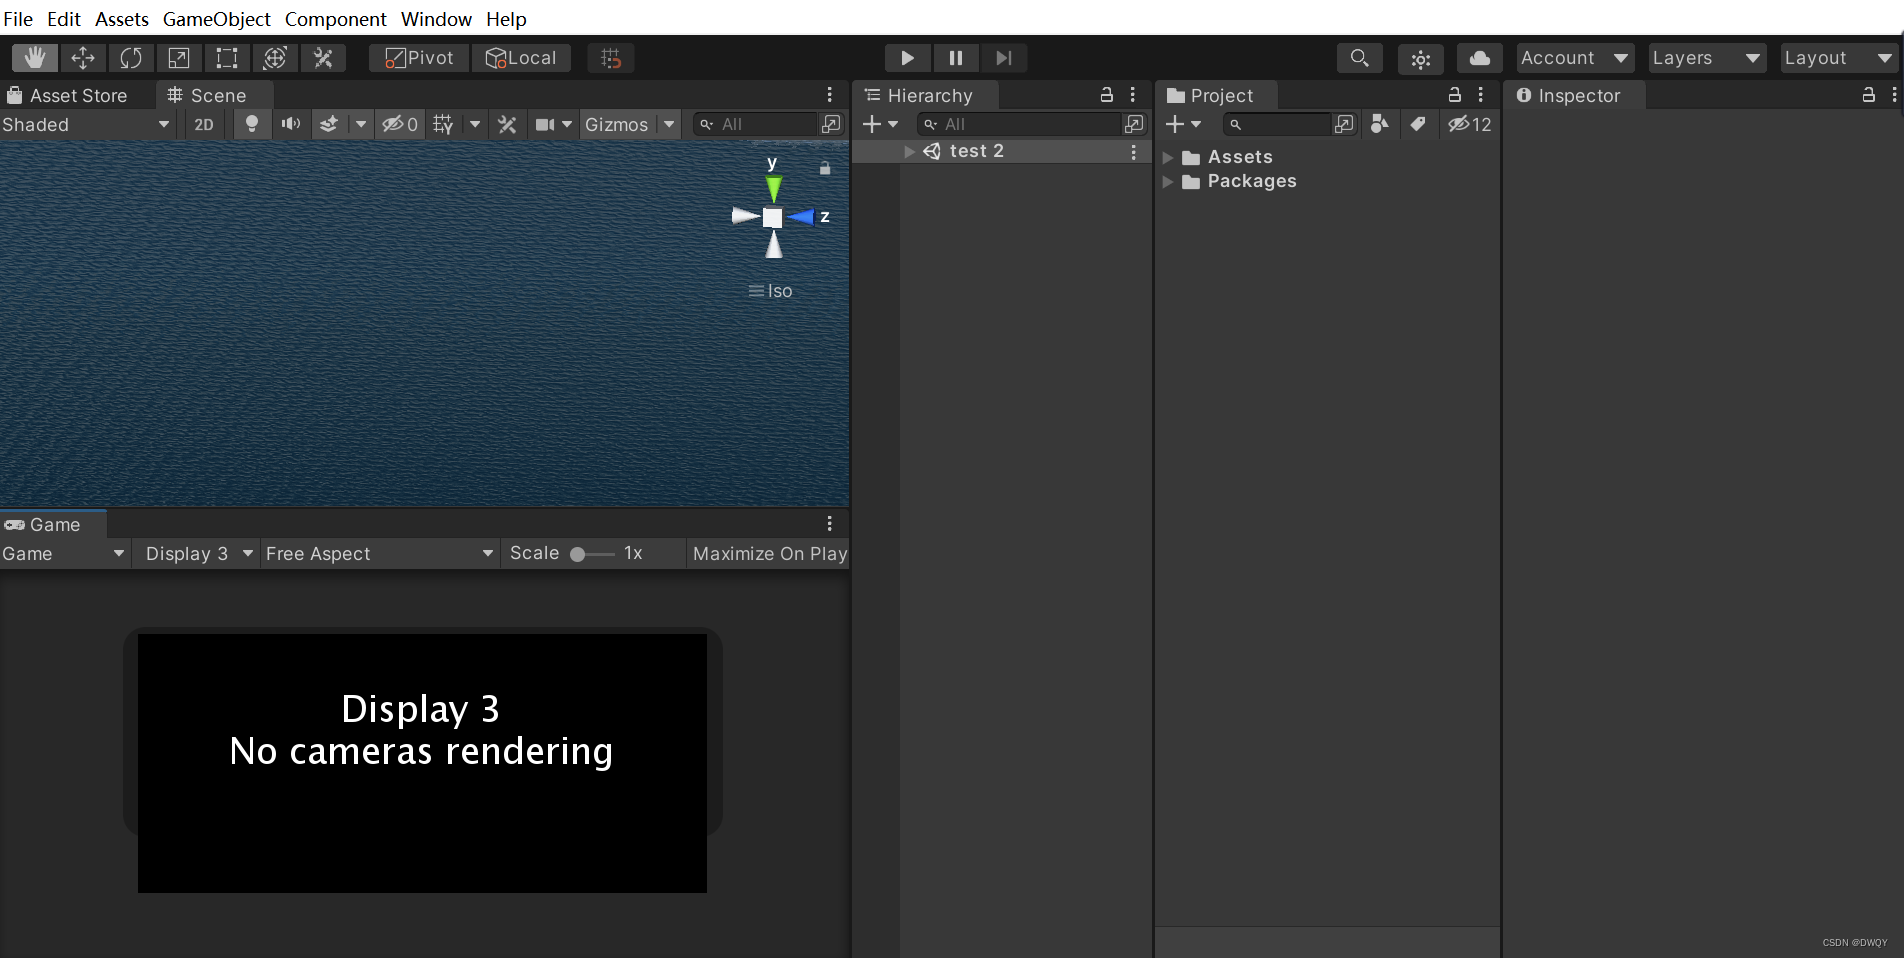
Task: Open the Component menu
Action: point(336,19)
